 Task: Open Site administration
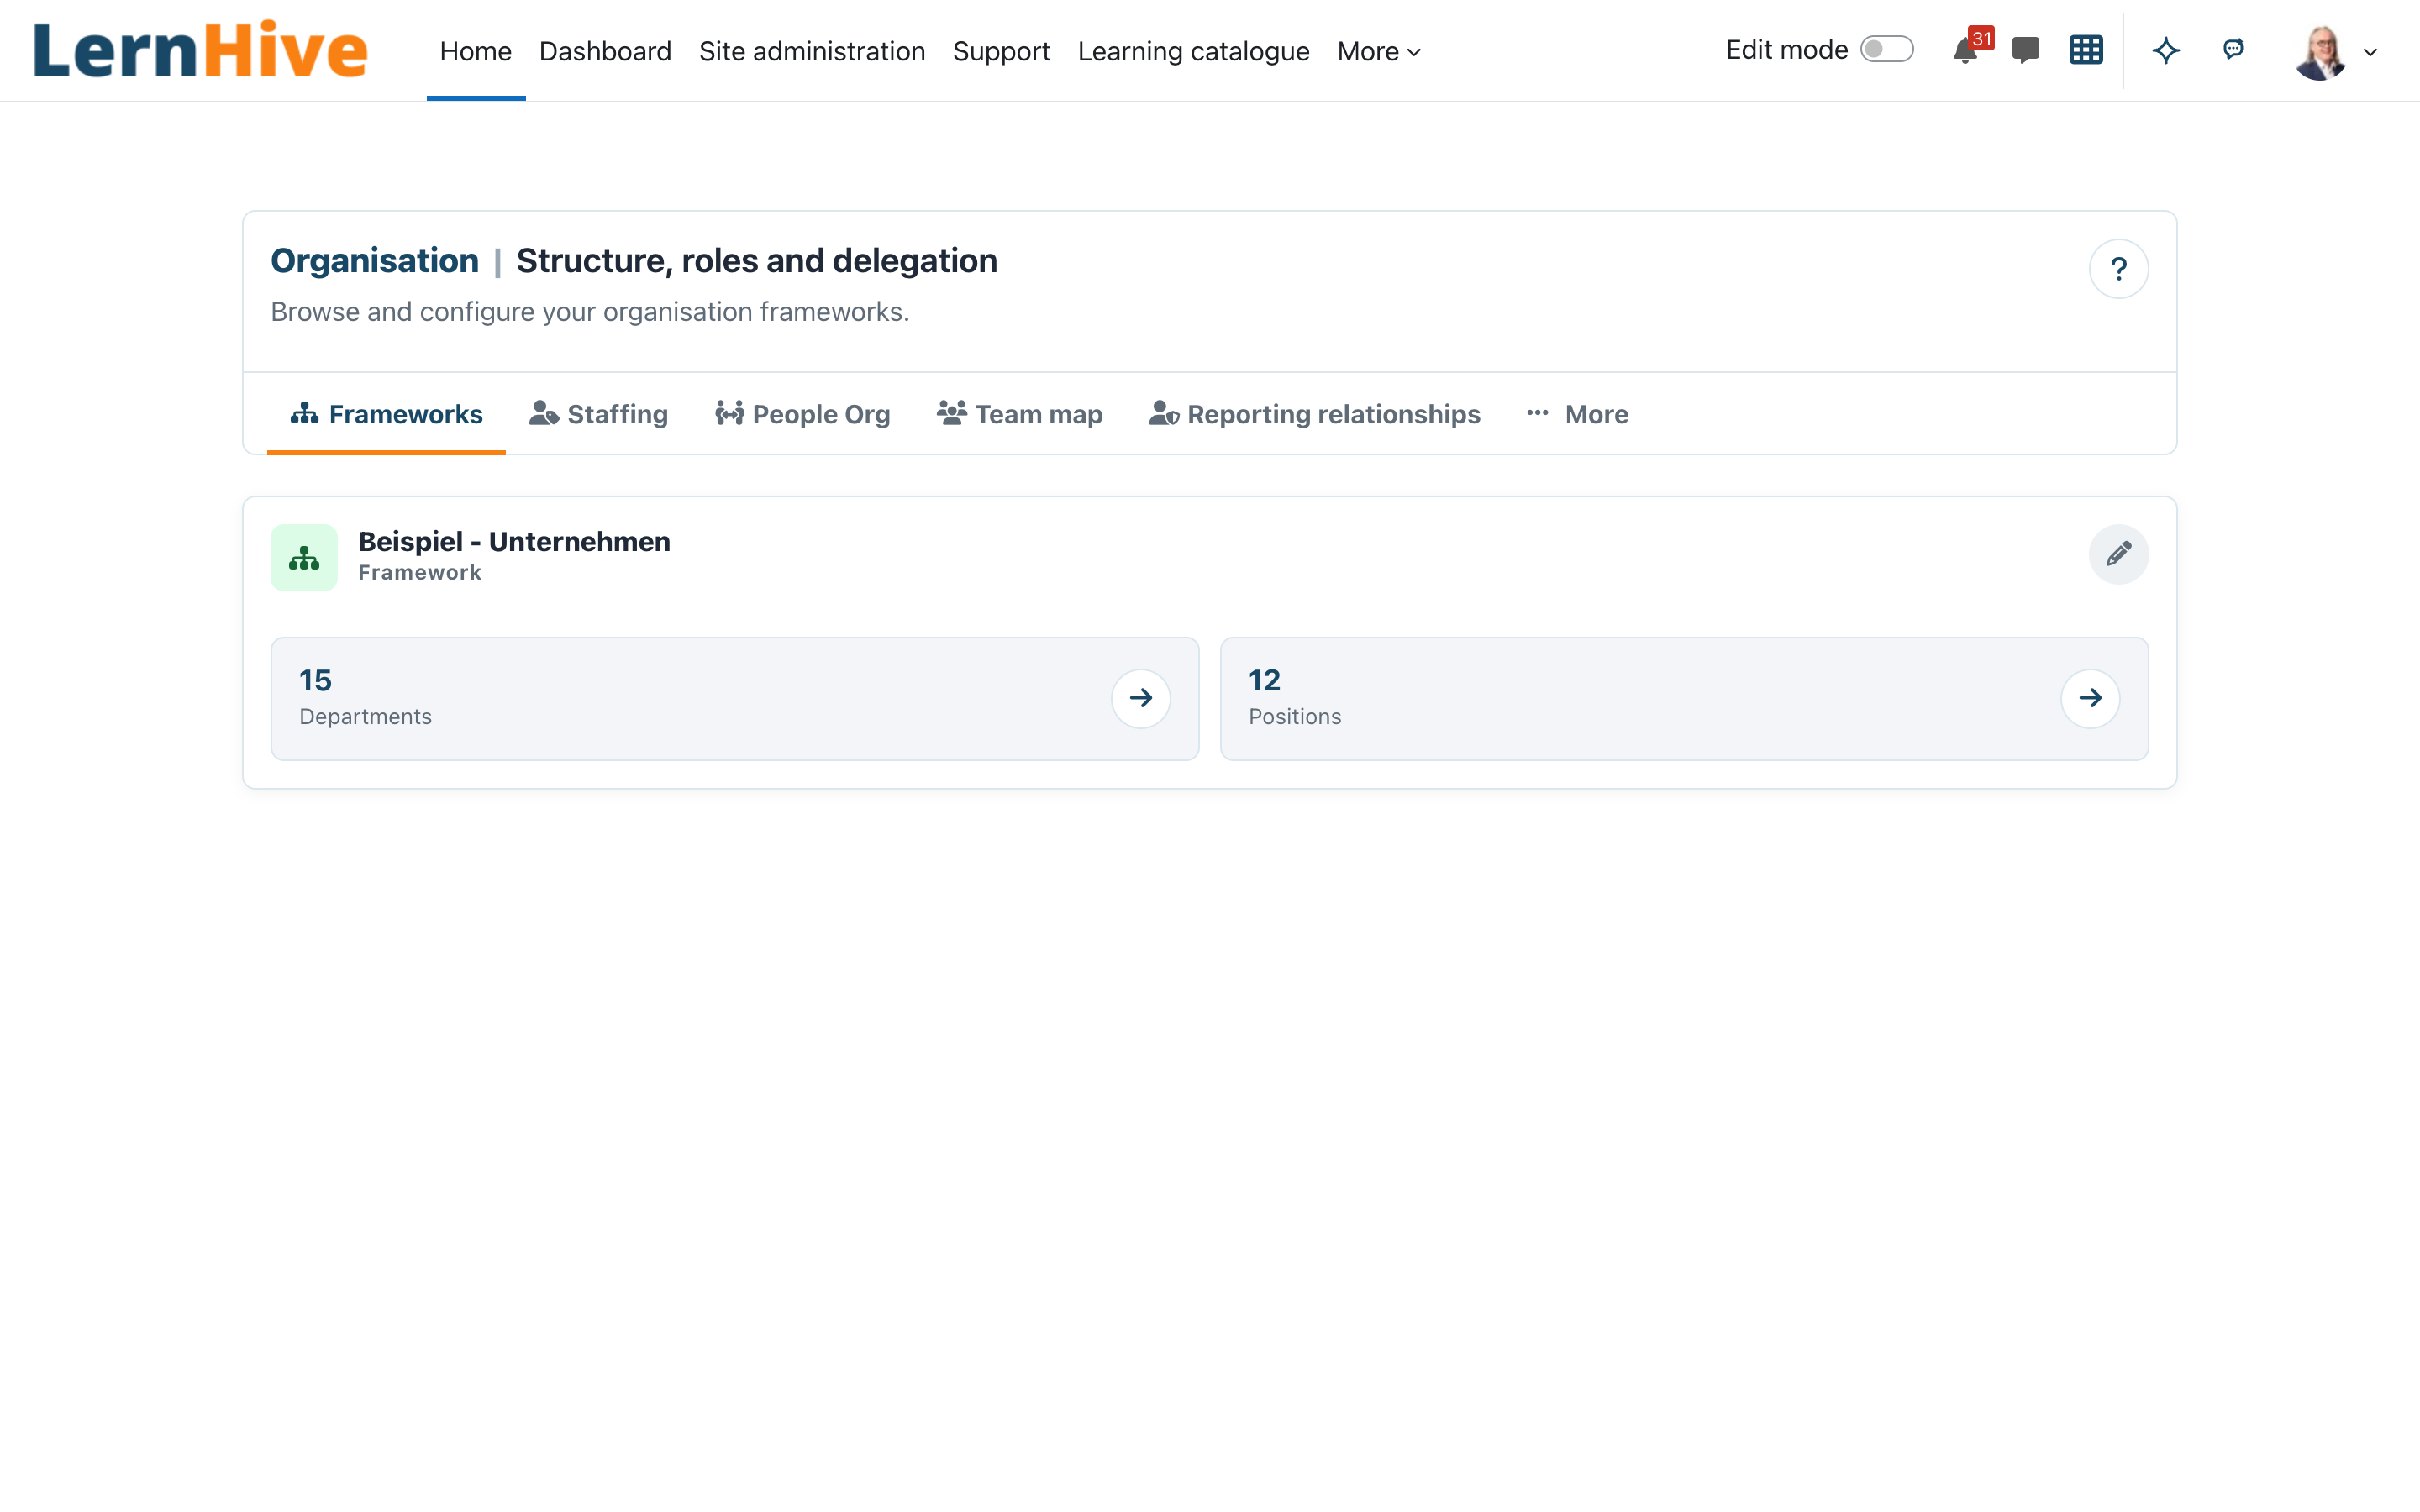(x=812, y=51)
